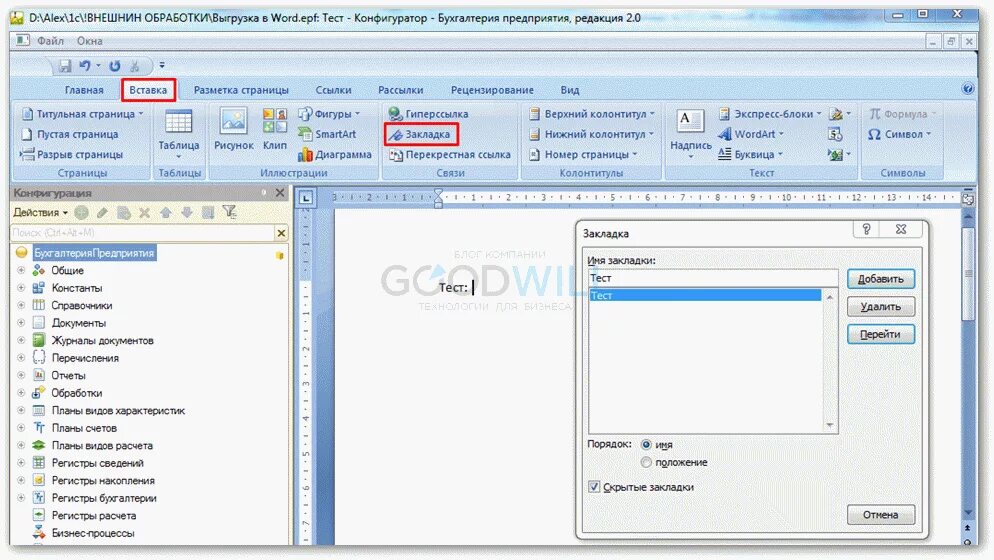
Task: Click Удалить button in bookmark dialog
Action: (x=881, y=307)
